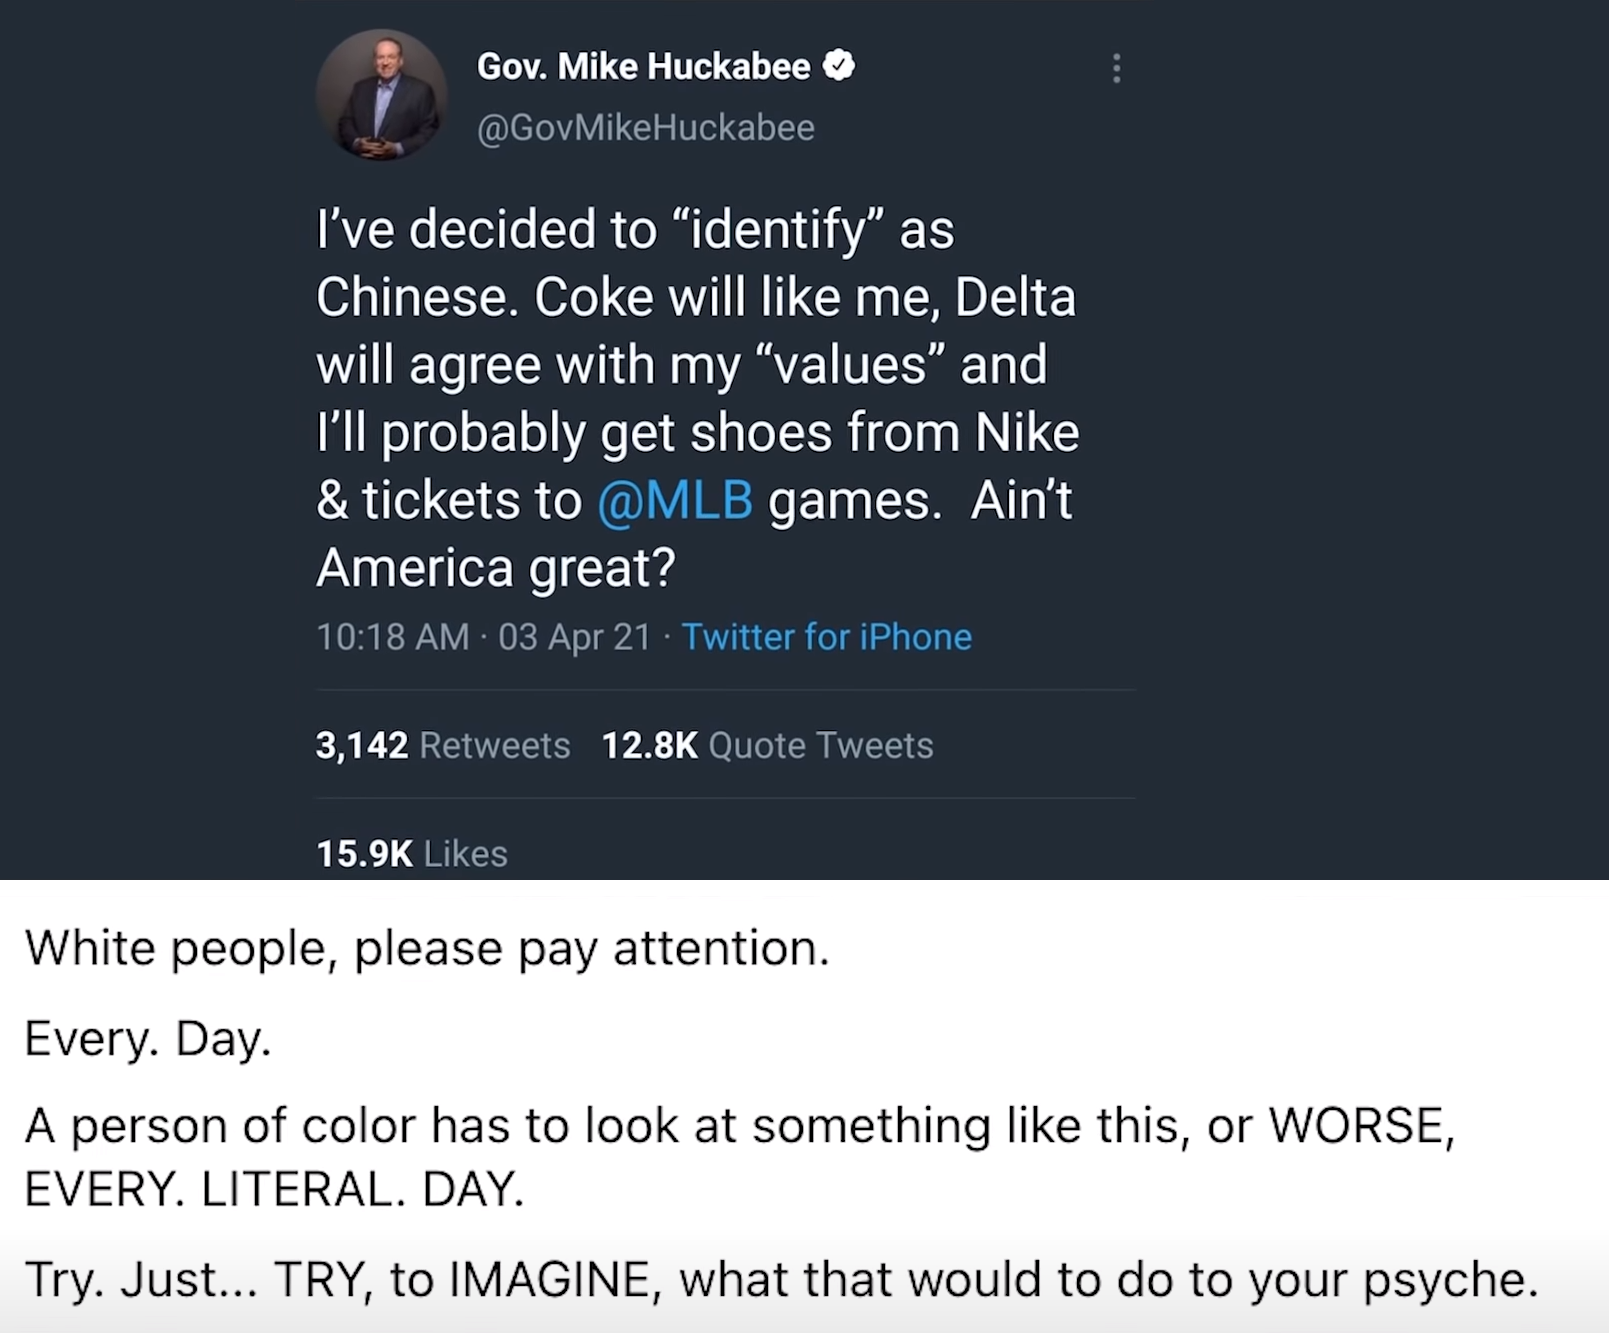Click the 'Try. Just... TRY, to IMAGINE' line
Viewport: 1609px width, 1333px height.
coord(781,1280)
